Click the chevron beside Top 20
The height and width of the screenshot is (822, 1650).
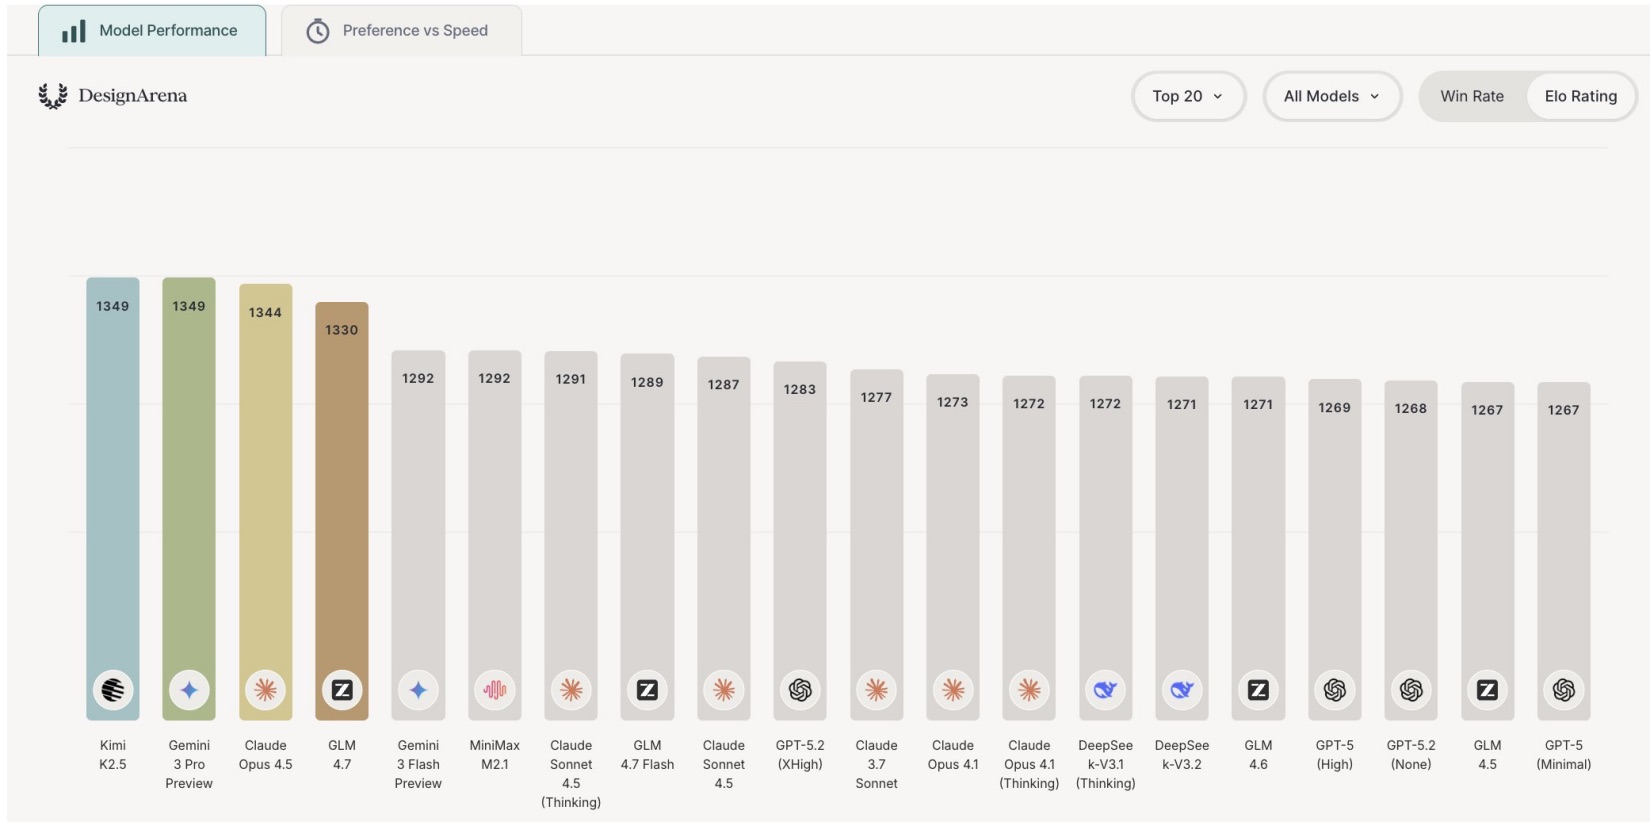coord(1218,97)
